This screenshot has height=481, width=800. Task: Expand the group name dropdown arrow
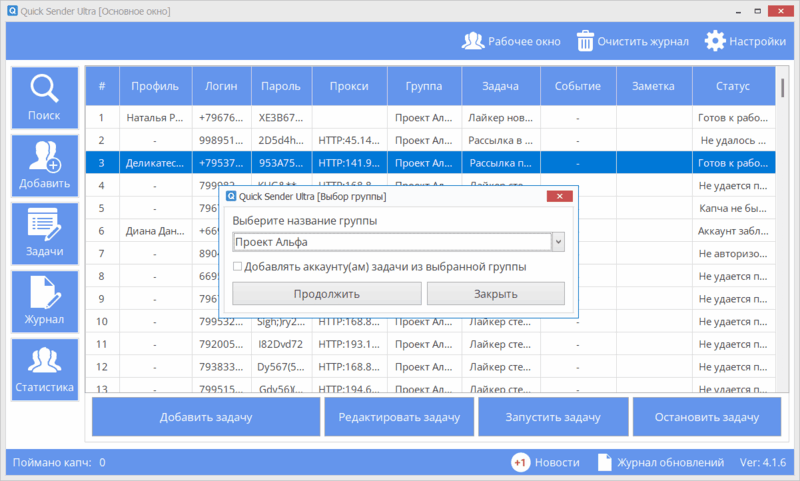(559, 242)
